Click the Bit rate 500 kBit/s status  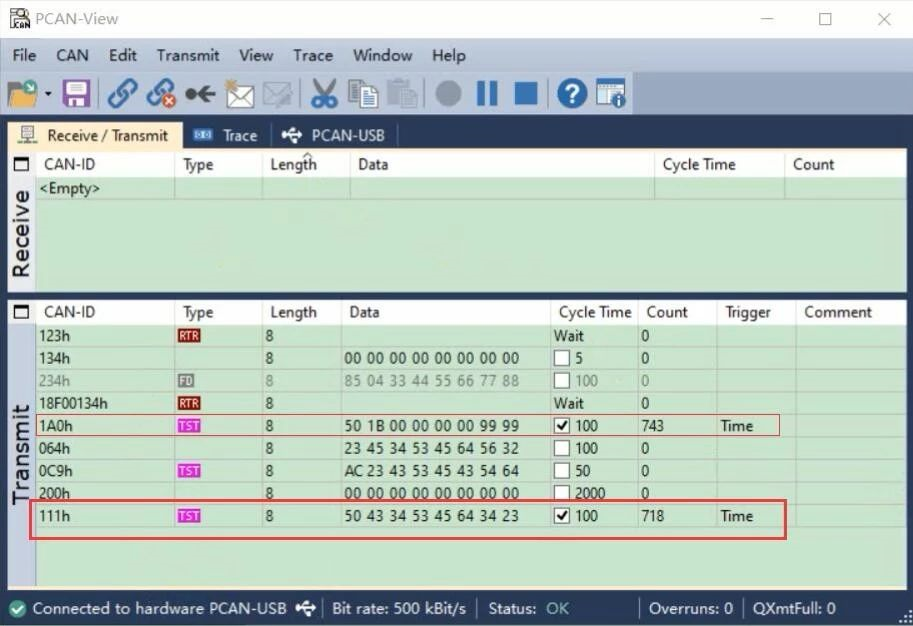click(399, 609)
